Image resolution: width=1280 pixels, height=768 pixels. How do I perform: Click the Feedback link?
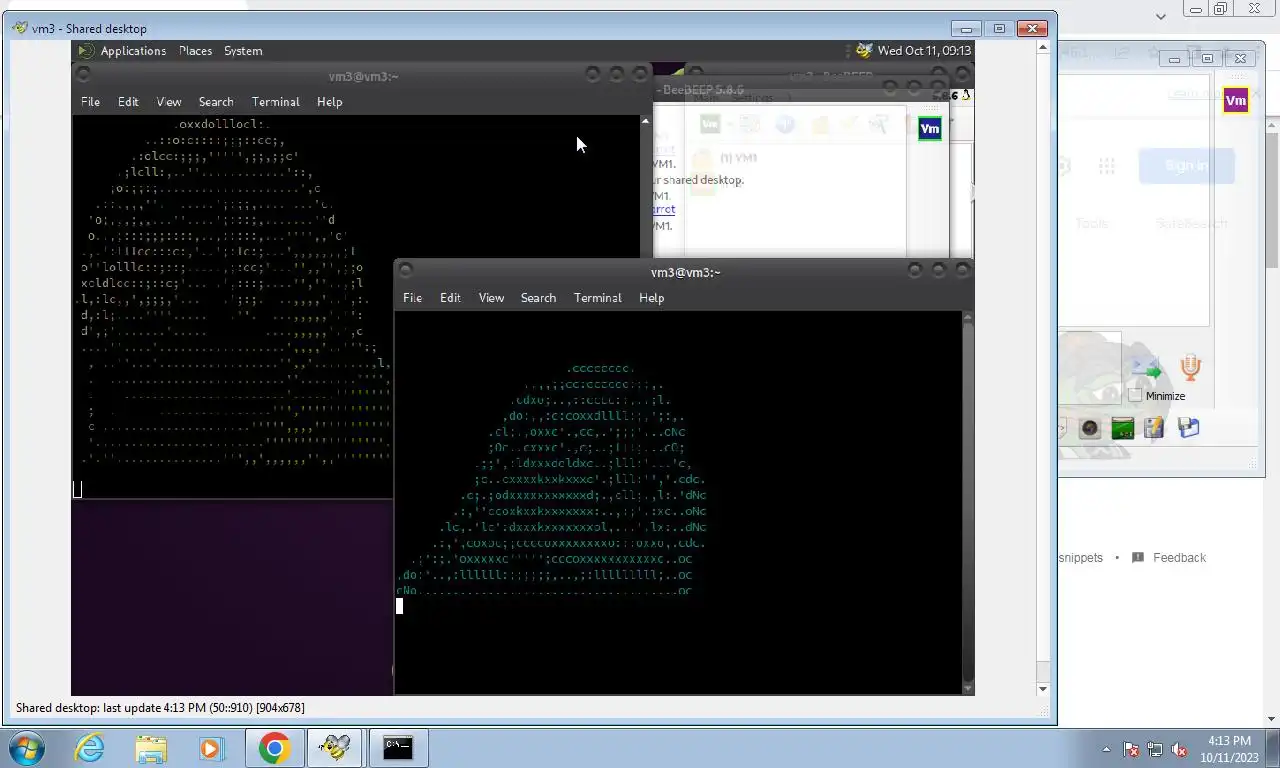pos(1179,558)
